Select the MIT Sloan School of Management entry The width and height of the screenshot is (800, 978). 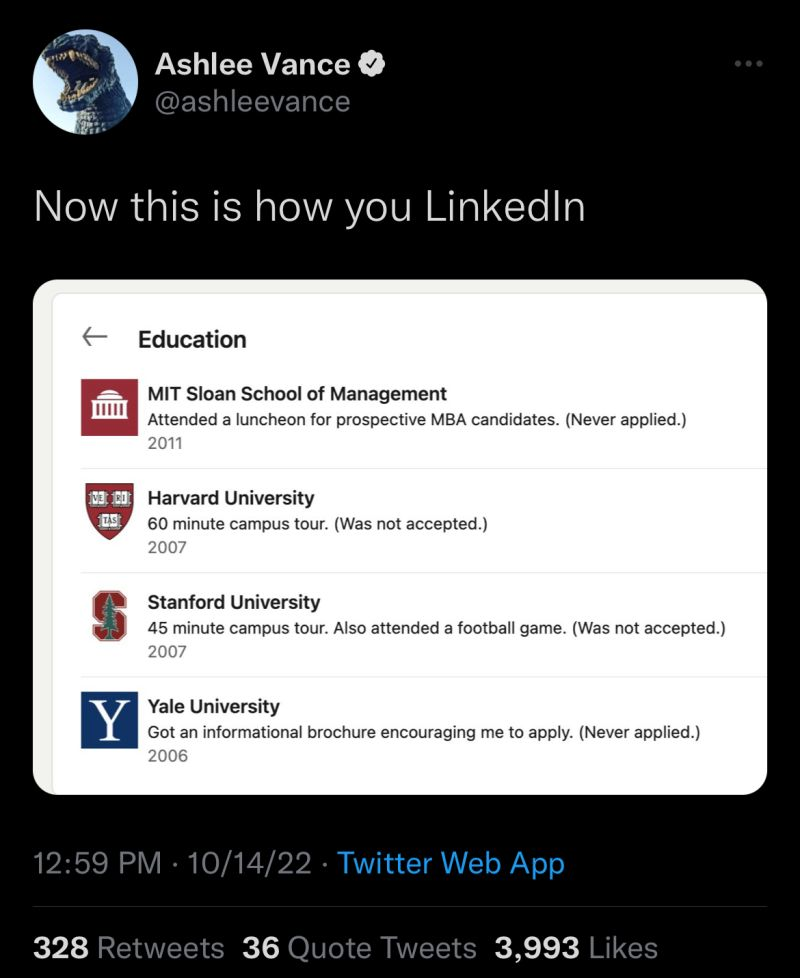click(x=297, y=394)
